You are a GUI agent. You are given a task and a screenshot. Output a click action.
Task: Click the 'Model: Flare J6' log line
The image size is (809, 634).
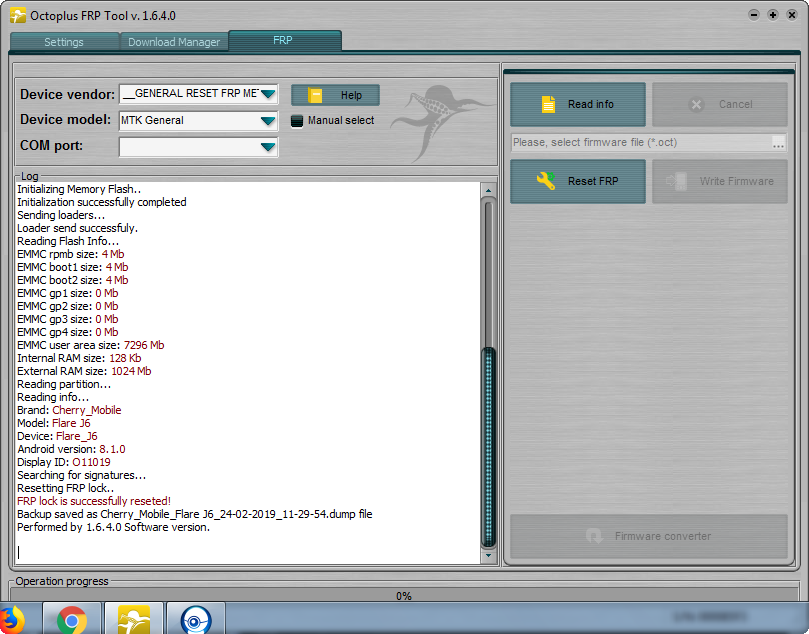coord(54,423)
